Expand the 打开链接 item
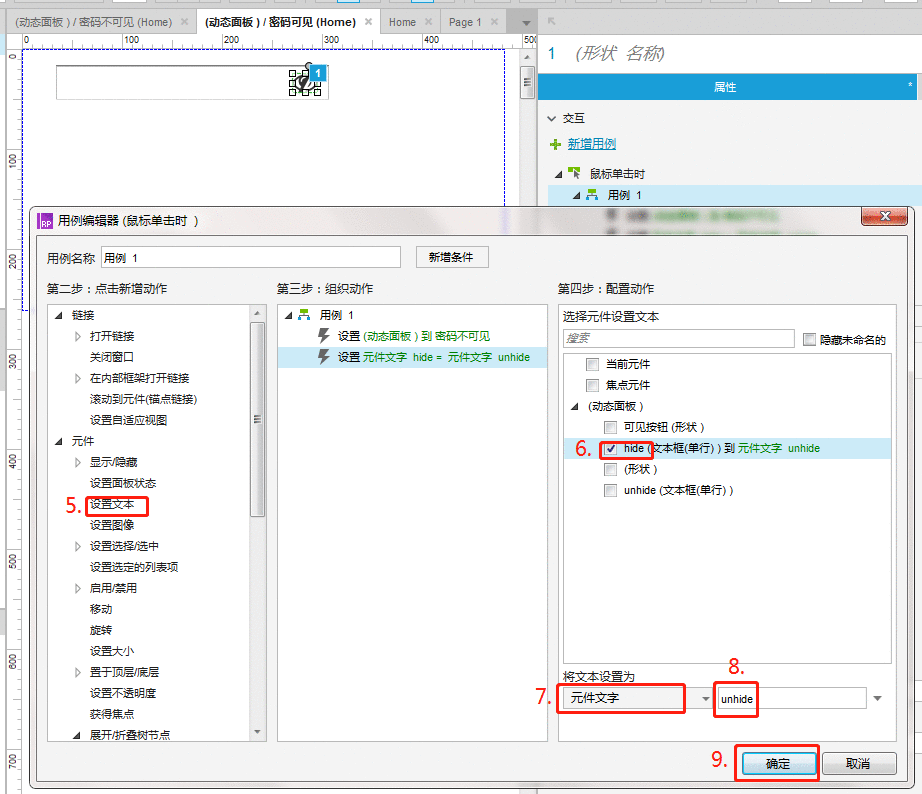The image size is (922, 794). 78,336
